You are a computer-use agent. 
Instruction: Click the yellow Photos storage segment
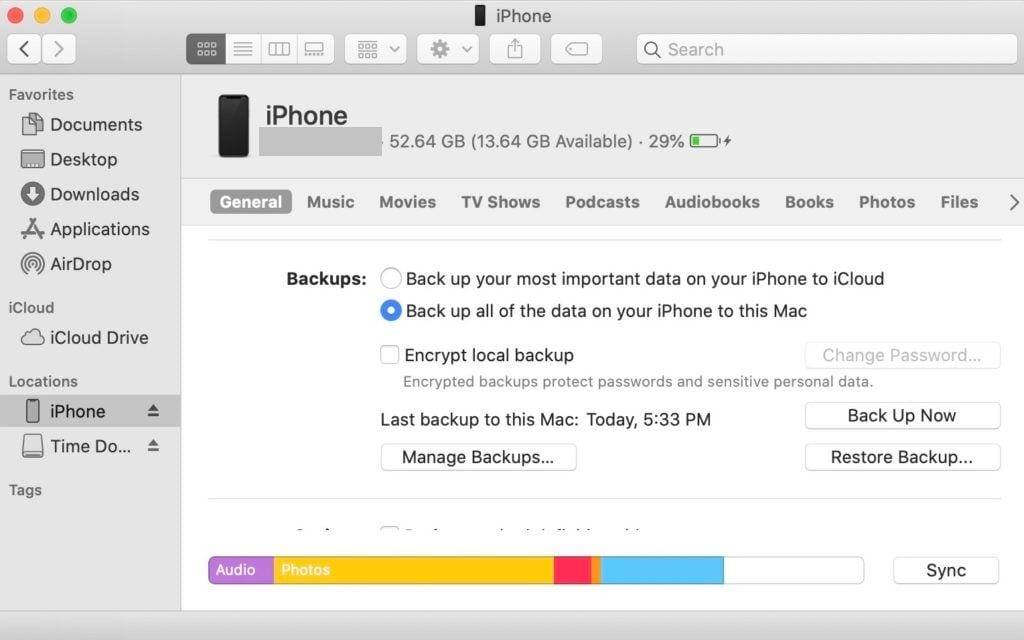coord(413,570)
